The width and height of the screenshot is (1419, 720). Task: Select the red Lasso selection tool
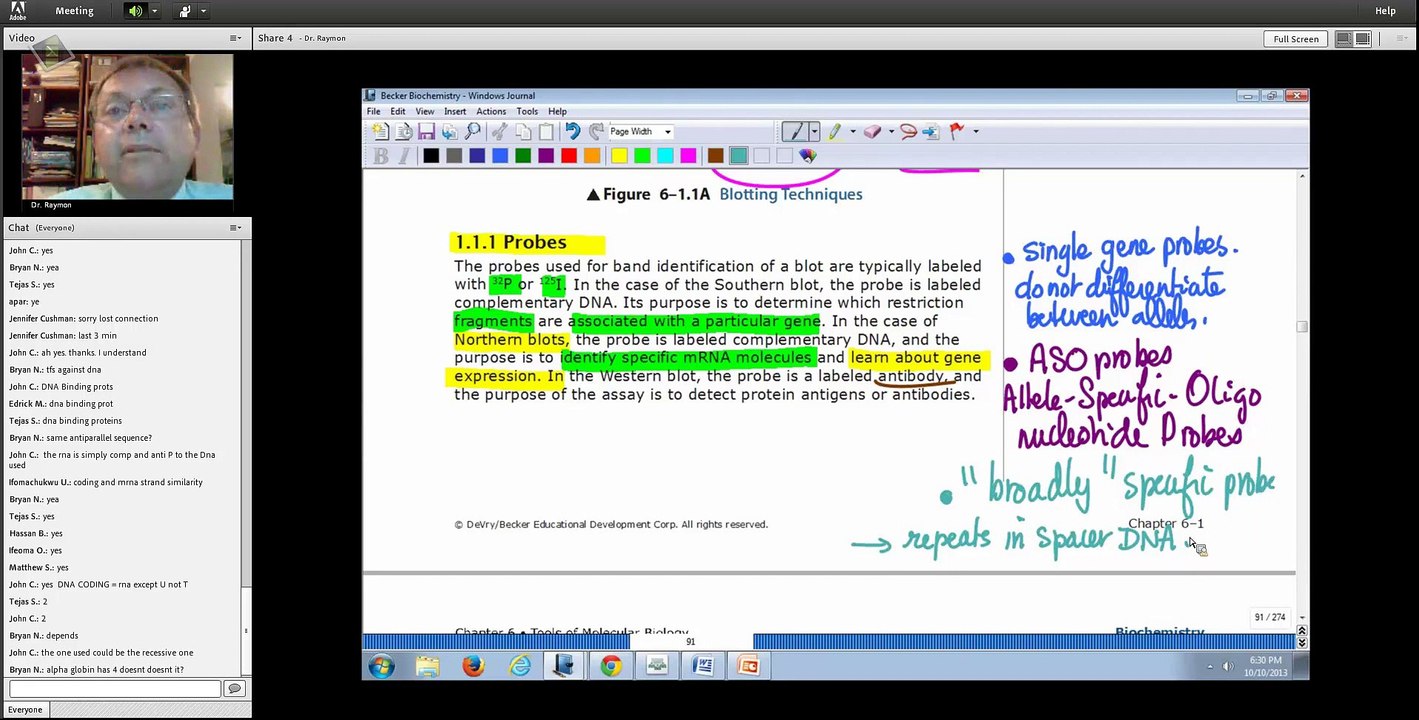[908, 132]
